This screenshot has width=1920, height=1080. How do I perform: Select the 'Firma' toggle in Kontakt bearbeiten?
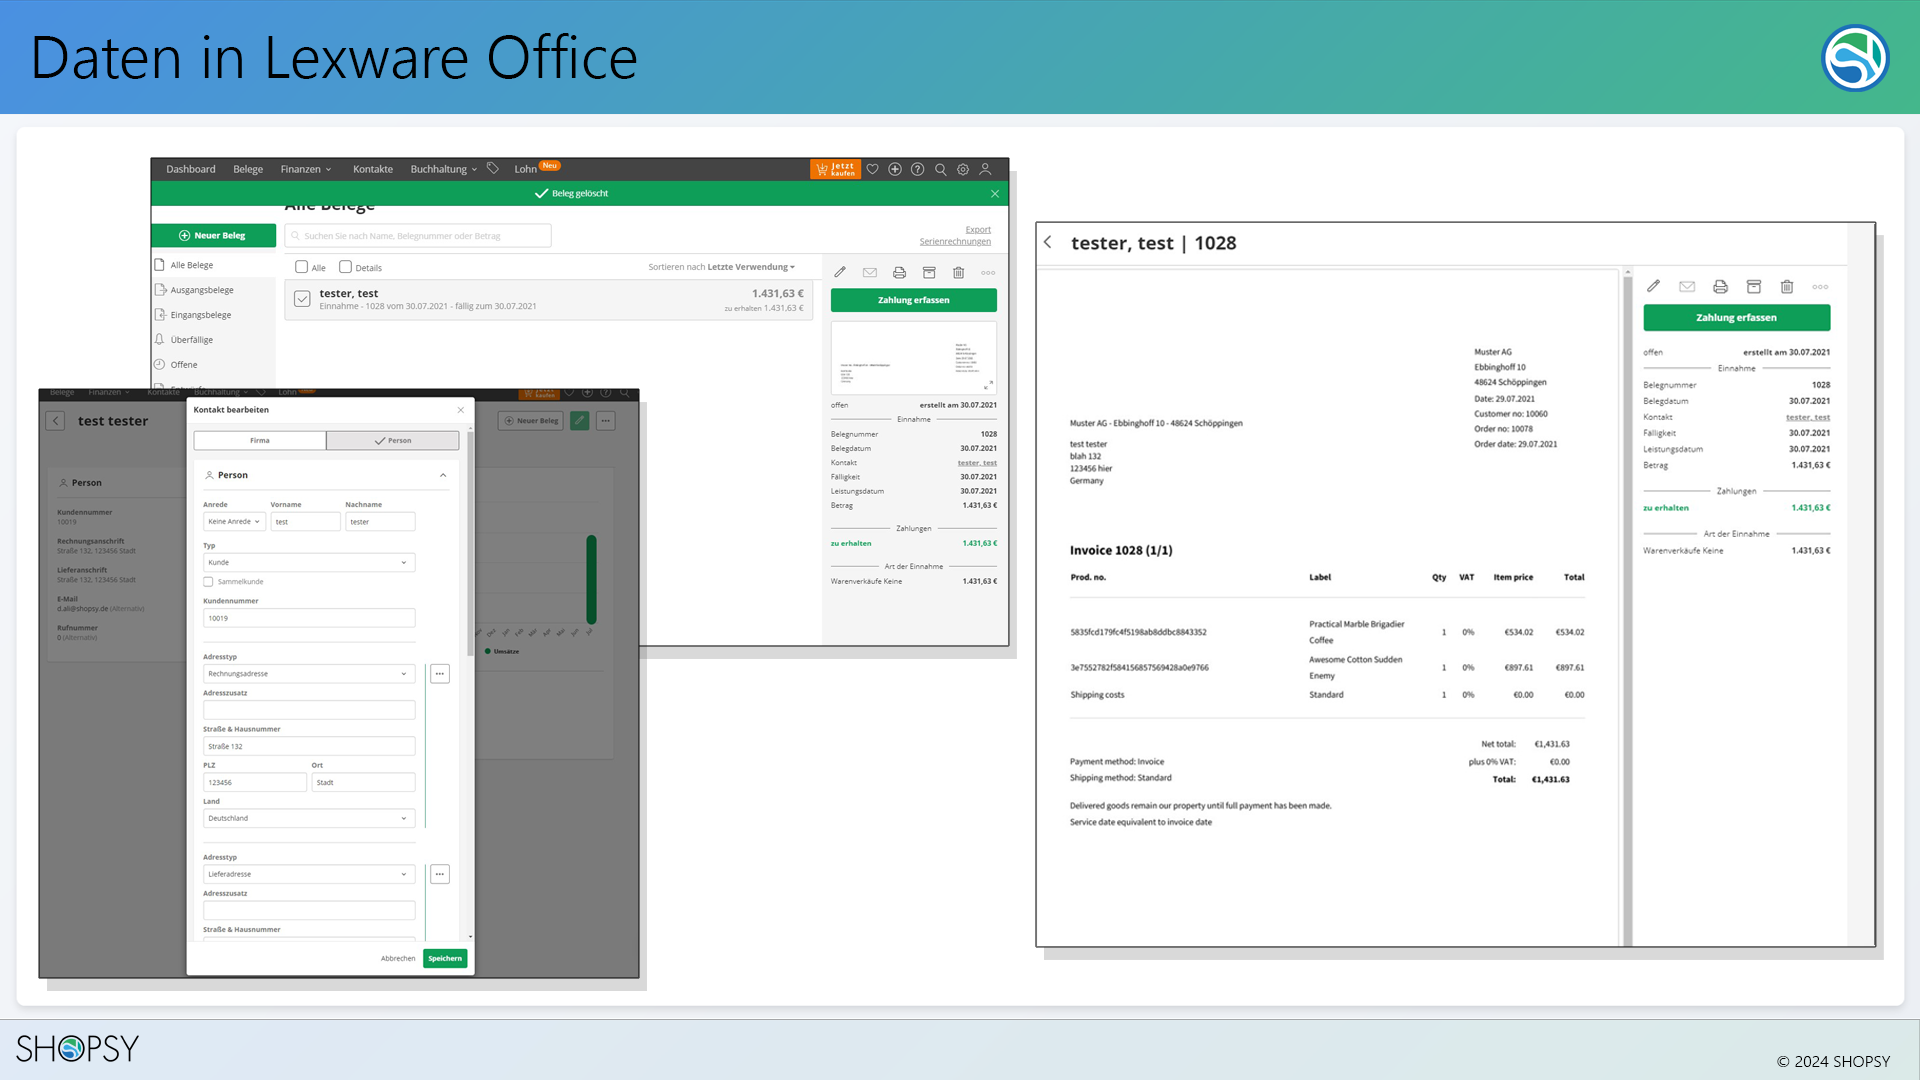click(x=260, y=440)
